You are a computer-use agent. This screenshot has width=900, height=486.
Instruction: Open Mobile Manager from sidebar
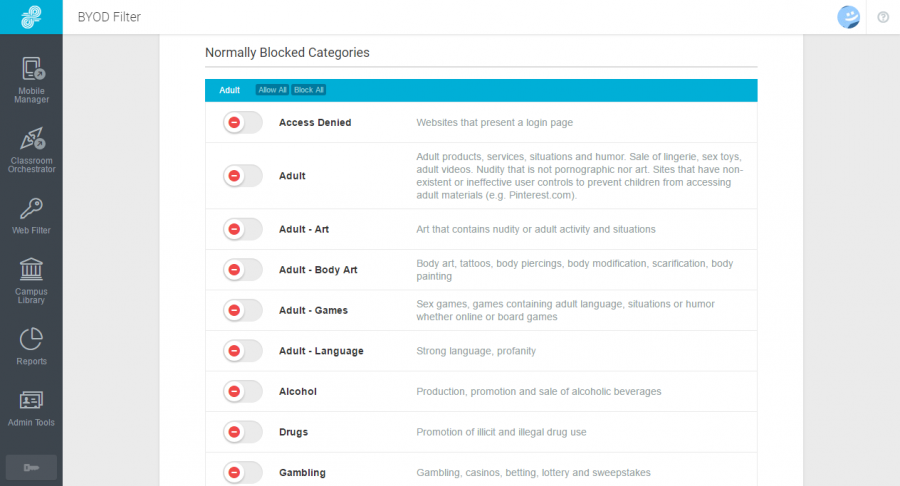31,80
